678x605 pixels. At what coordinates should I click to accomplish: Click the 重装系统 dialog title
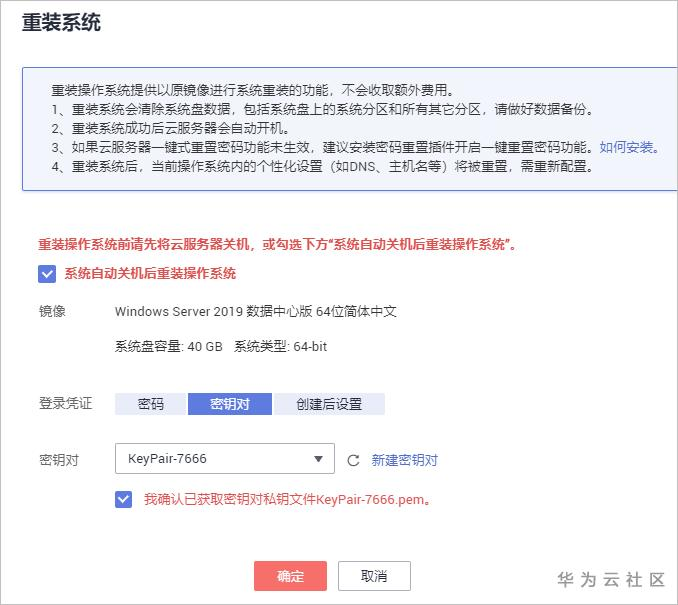pos(61,23)
